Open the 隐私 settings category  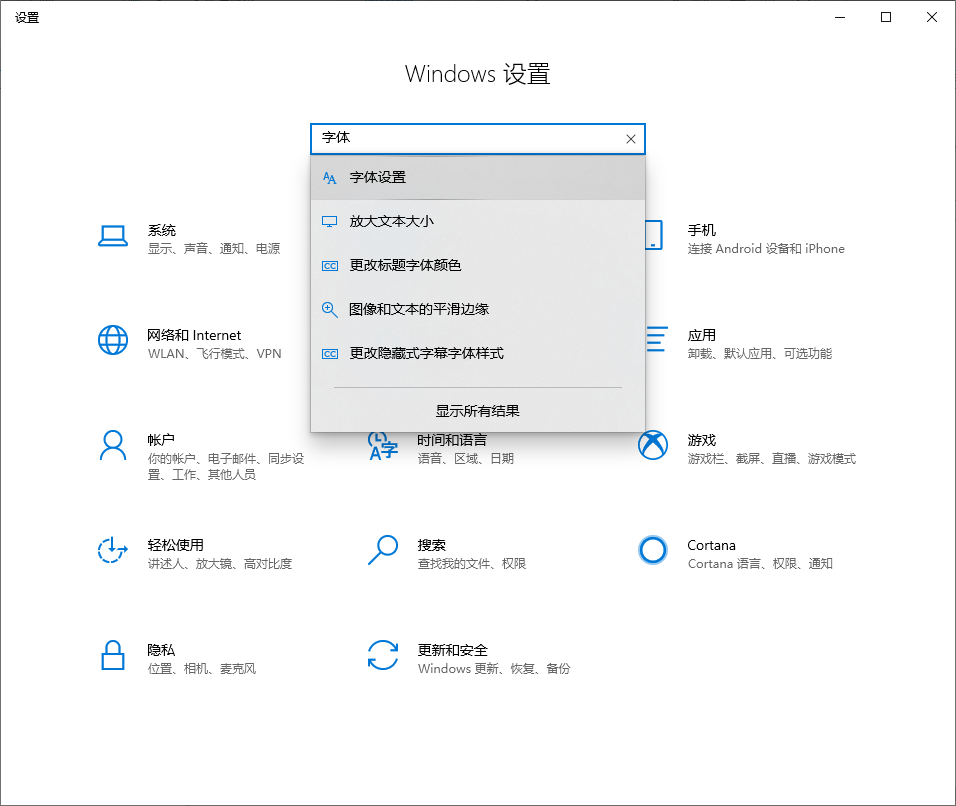162,650
